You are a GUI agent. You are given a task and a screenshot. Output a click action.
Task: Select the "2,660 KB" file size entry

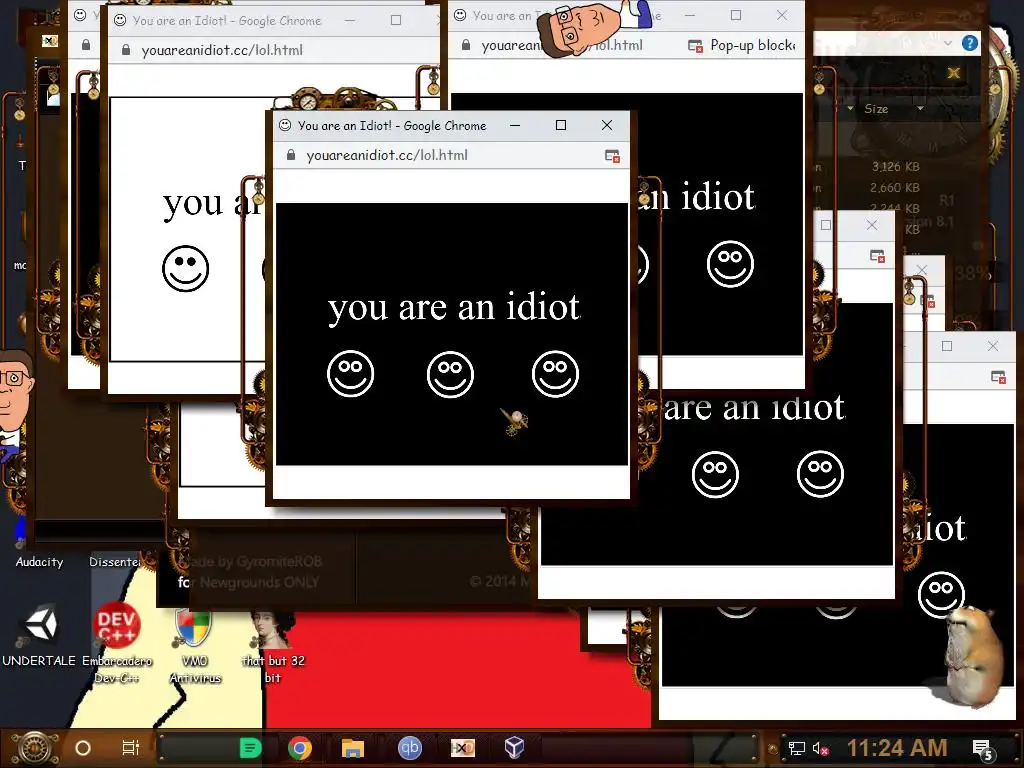(895, 187)
